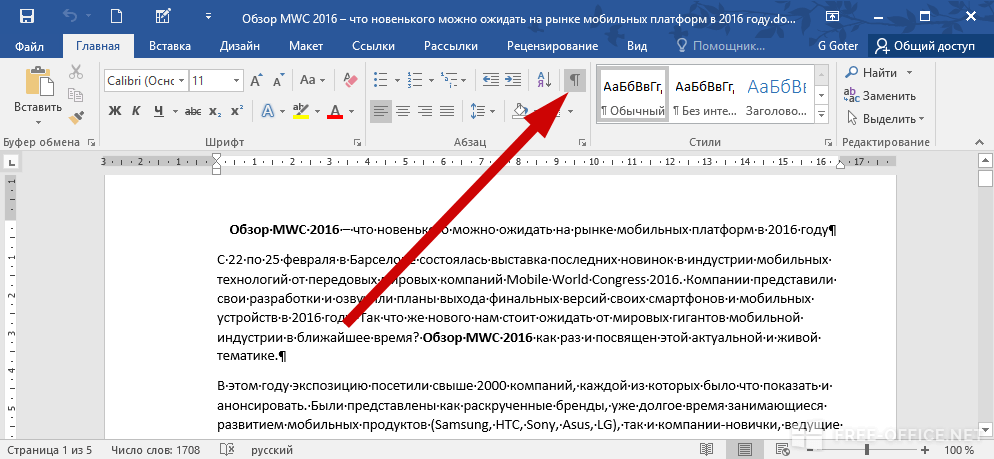Decrease font size with the shrink font icon

278,81
